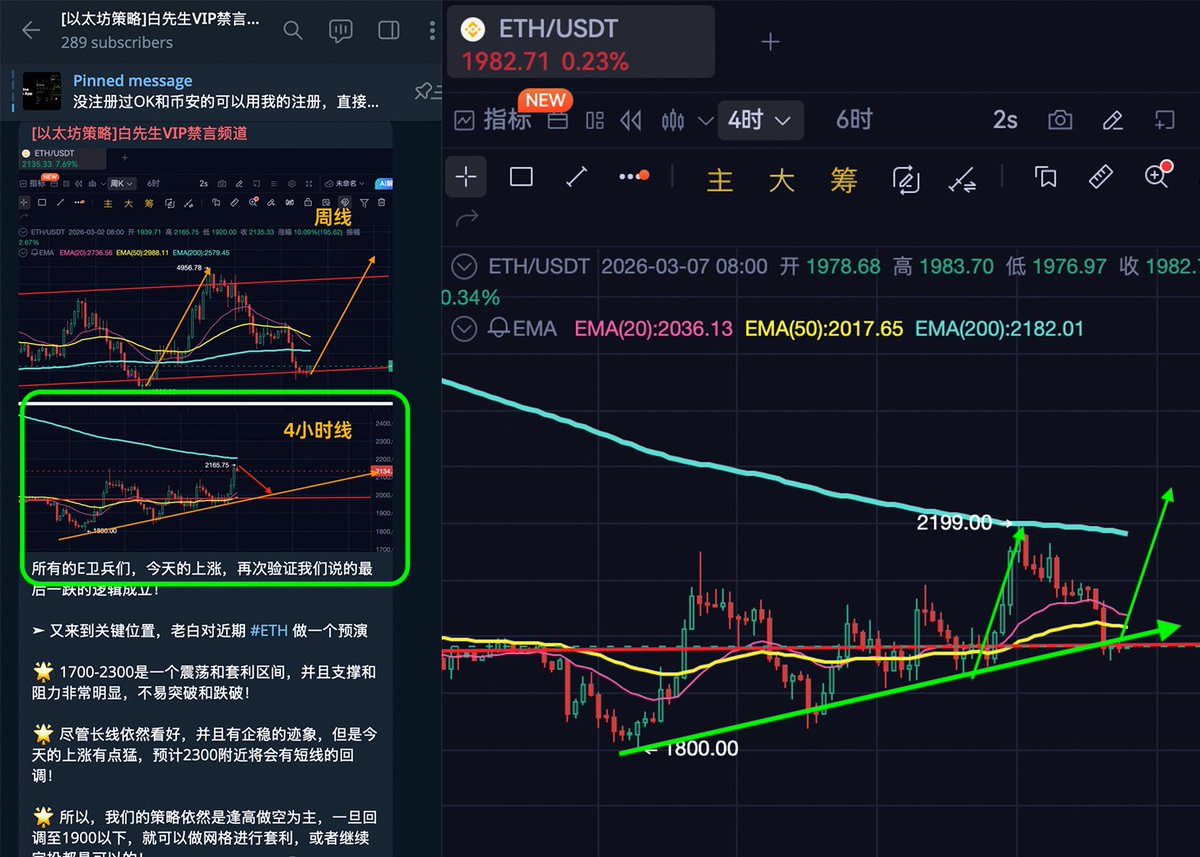Follow the #ETH hashtag link
This screenshot has height=857, width=1200.
[x=268, y=631]
